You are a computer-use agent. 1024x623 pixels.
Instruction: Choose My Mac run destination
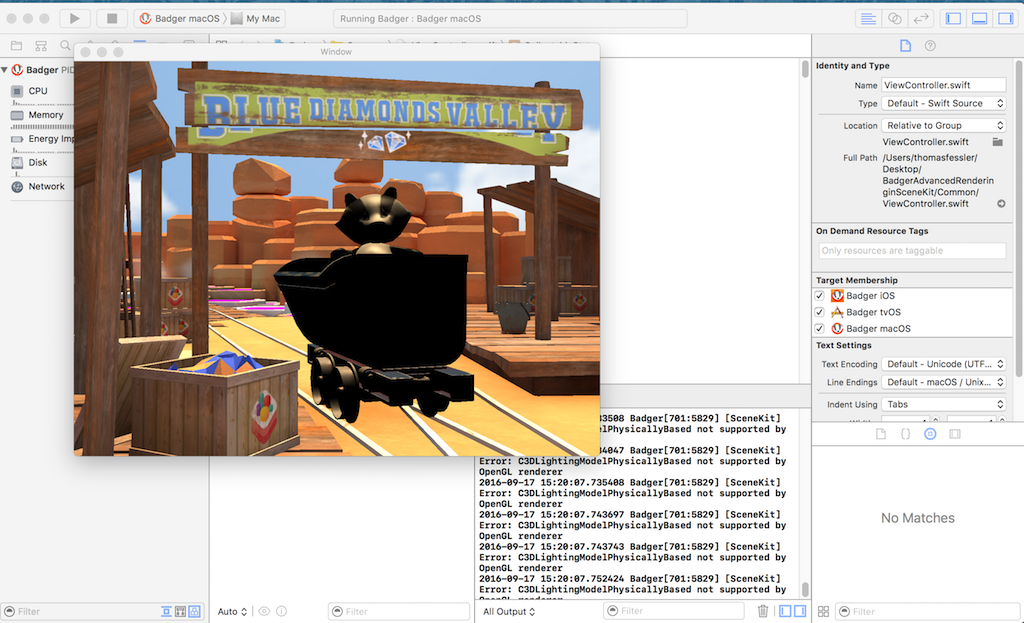260,17
